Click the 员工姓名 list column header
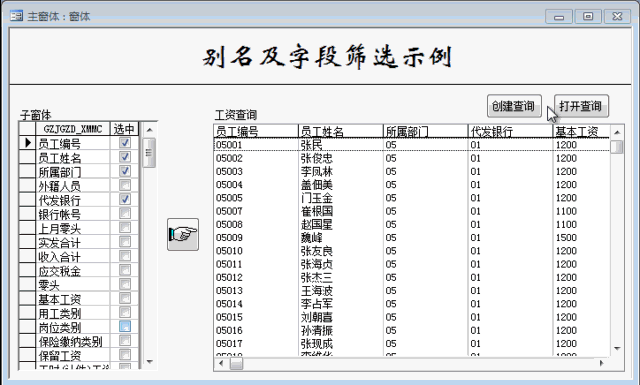 [341, 131]
